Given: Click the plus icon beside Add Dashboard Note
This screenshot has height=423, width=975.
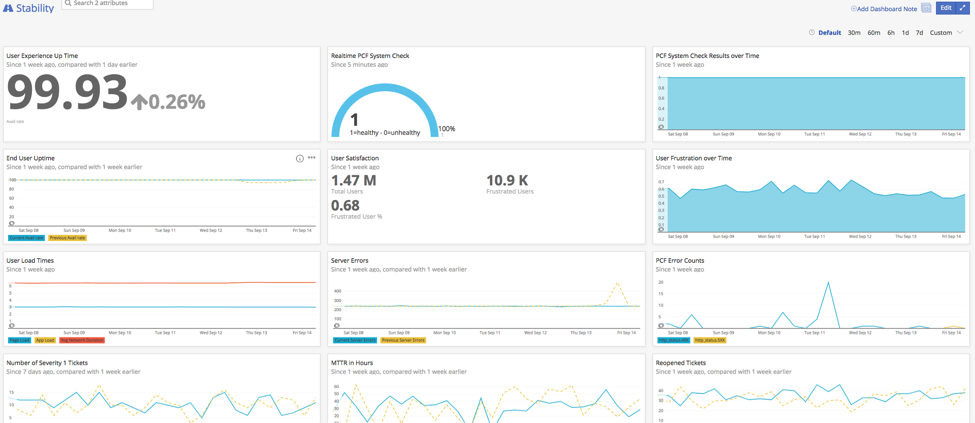Looking at the screenshot, I should (x=854, y=9).
